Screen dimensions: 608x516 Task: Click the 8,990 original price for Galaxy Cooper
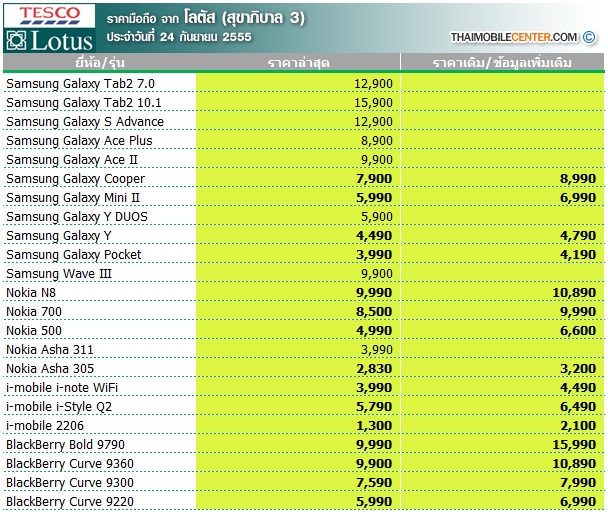point(578,179)
